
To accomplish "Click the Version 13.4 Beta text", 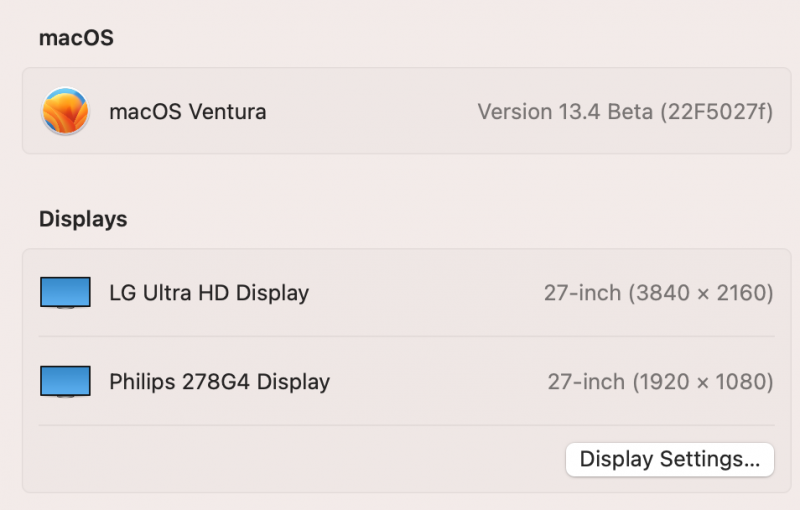I will pyautogui.click(x=565, y=111).
